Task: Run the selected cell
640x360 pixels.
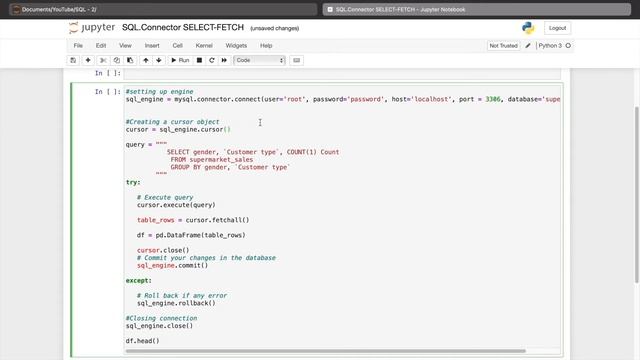Action: pos(180,60)
